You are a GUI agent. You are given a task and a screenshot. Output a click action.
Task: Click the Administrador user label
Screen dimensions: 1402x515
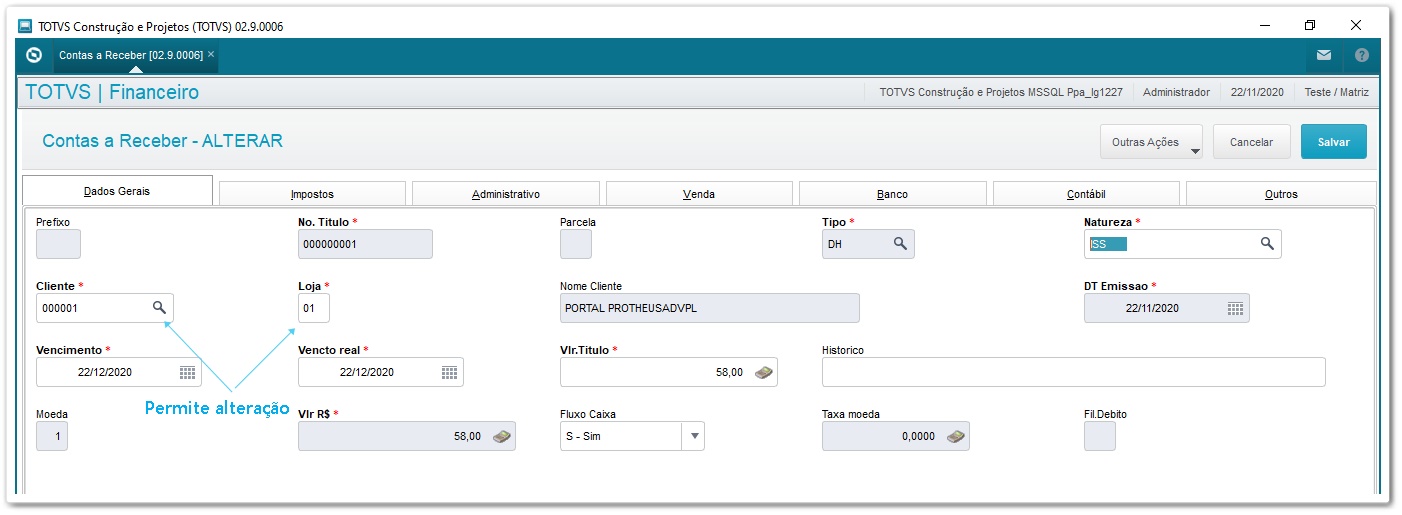coord(1176,92)
